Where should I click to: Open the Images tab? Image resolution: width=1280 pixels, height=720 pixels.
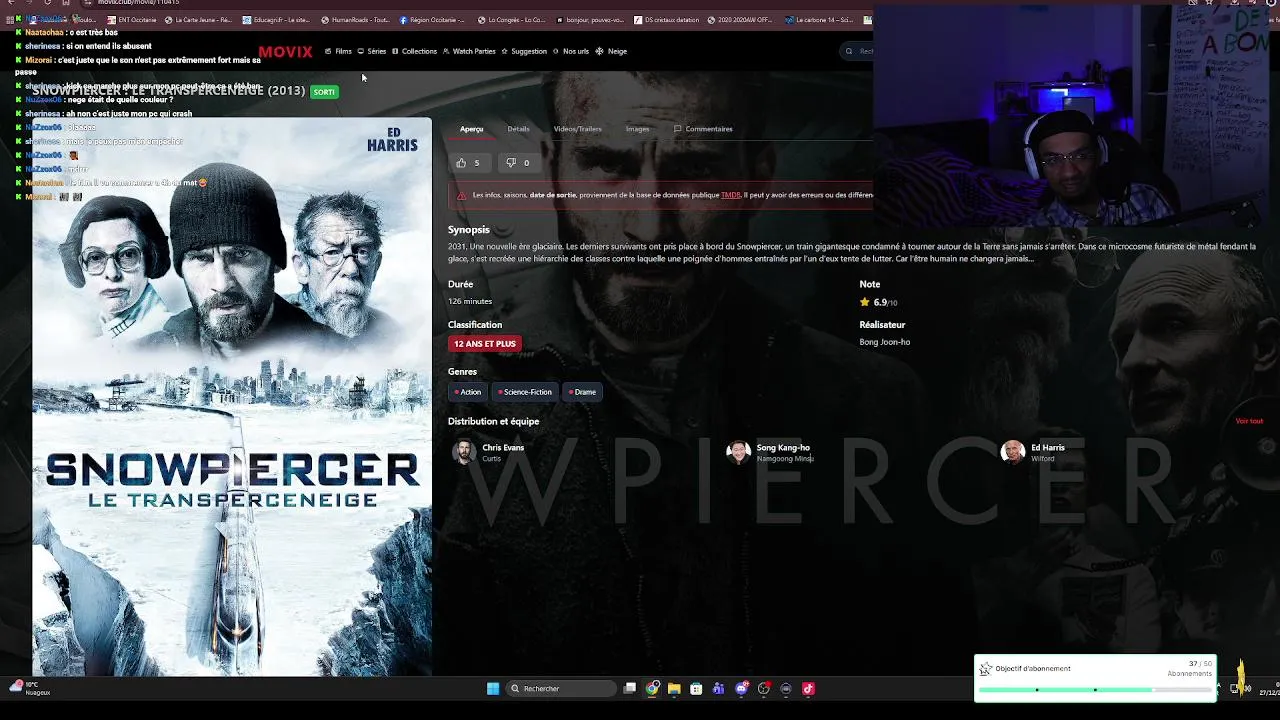pyautogui.click(x=637, y=129)
